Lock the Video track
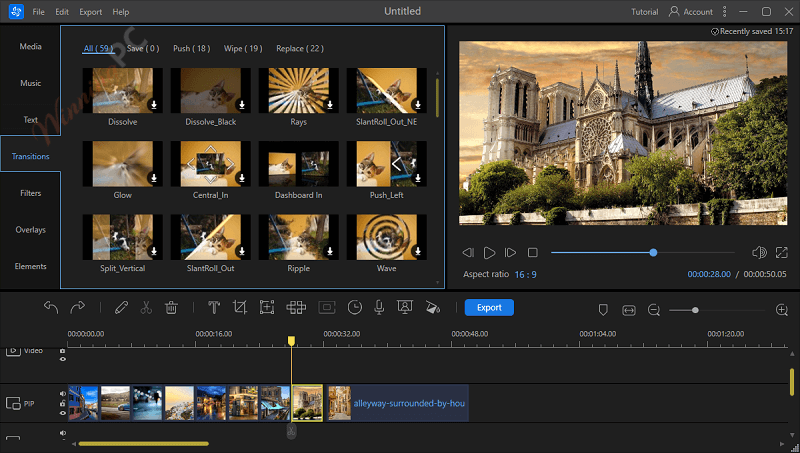Screen dimensions: 800x453 click(x=63, y=350)
